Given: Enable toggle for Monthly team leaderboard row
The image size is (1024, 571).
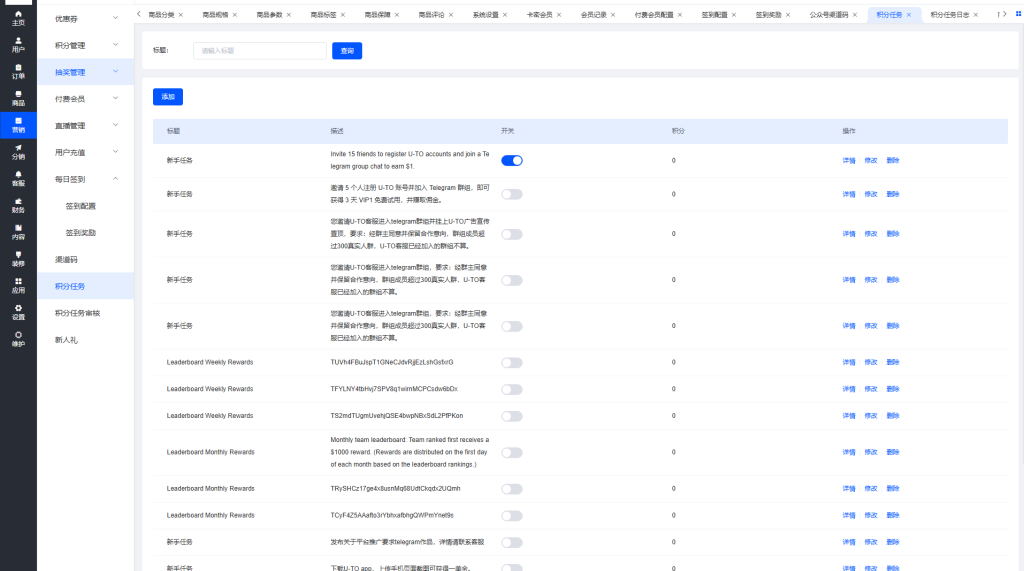Looking at the screenshot, I should [512, 453].
